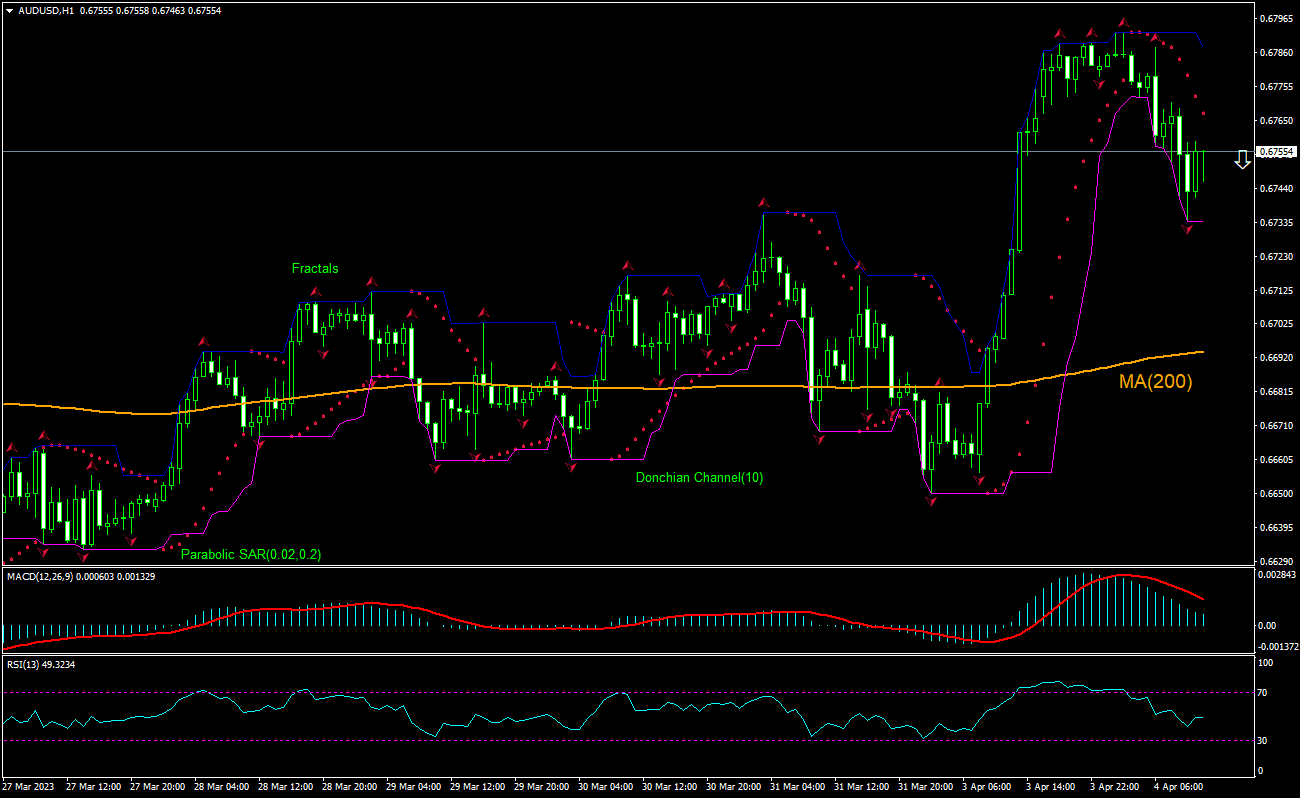The width and height of the screenshot is (1300, 798).
Task: Click the Donchian Channel(10) label
Action: pos(698,477)
